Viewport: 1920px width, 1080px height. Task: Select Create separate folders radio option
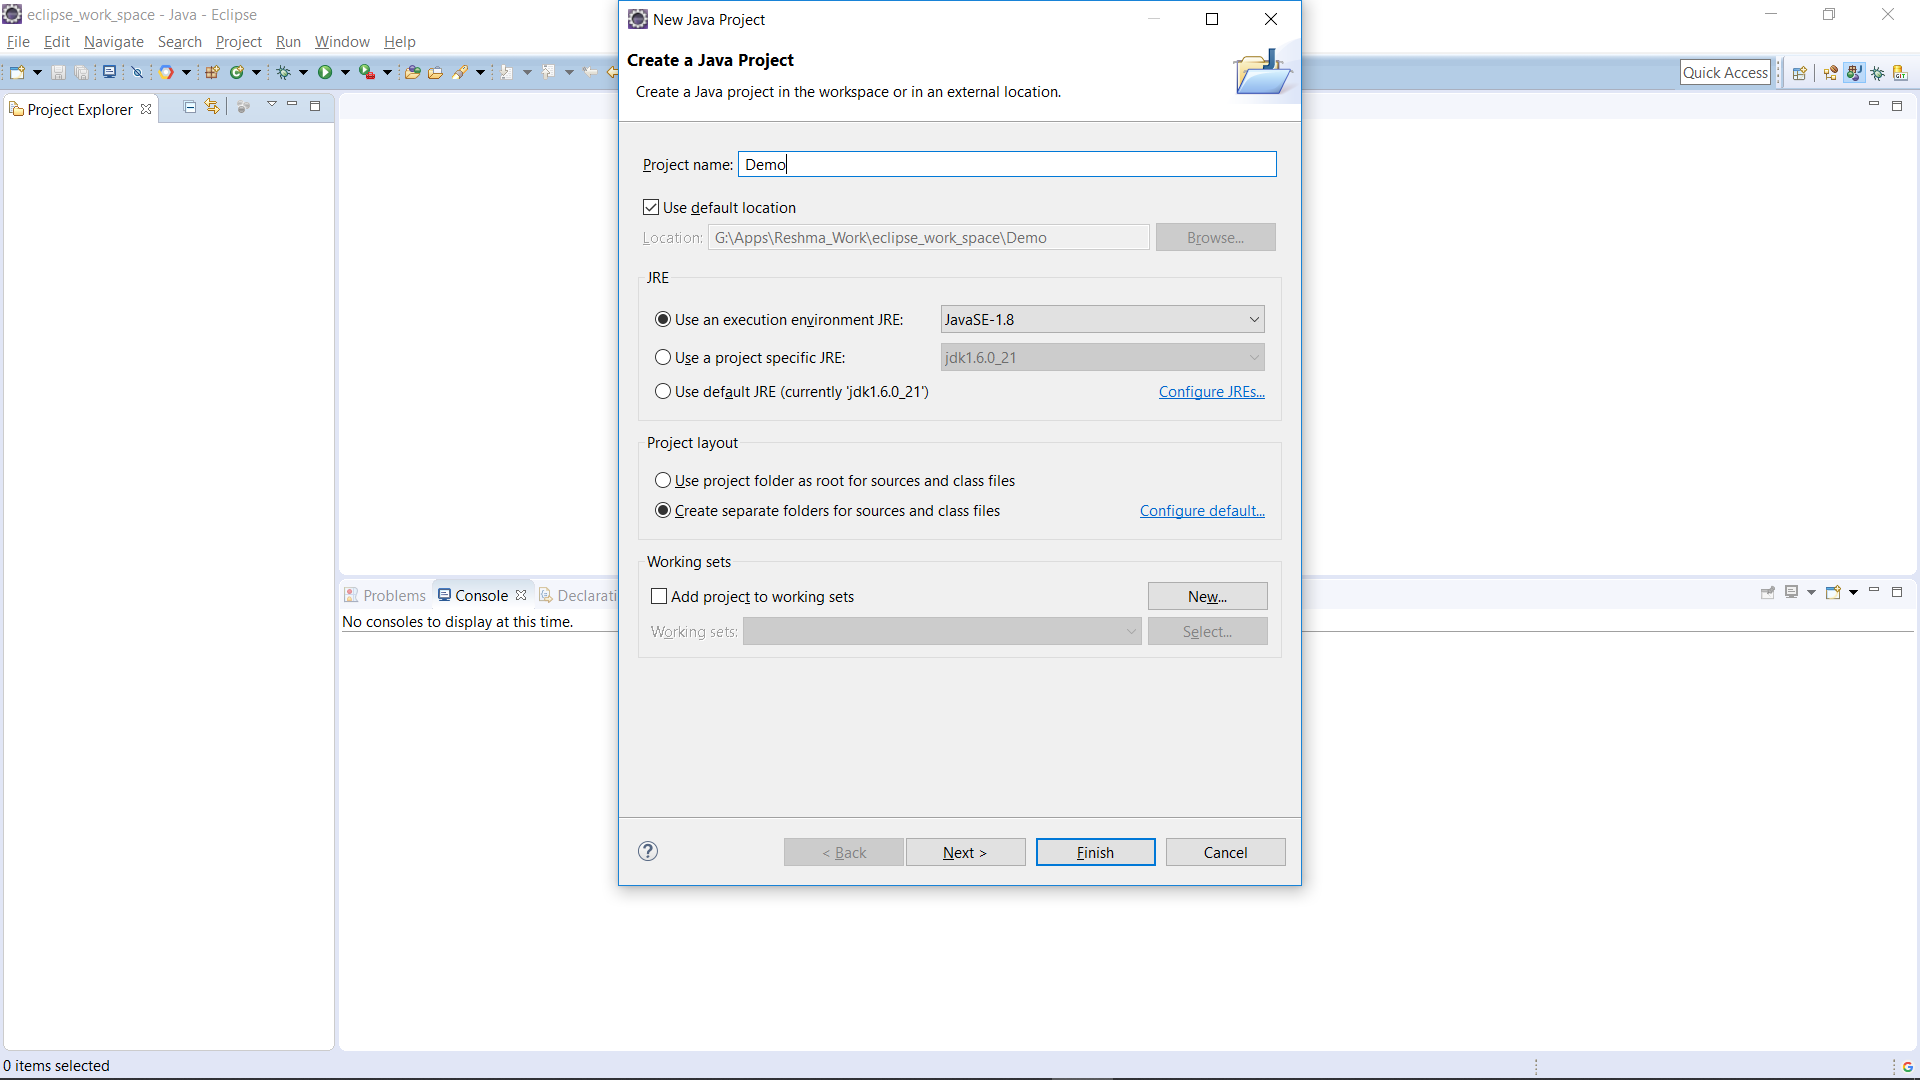(x=663, y=510)
